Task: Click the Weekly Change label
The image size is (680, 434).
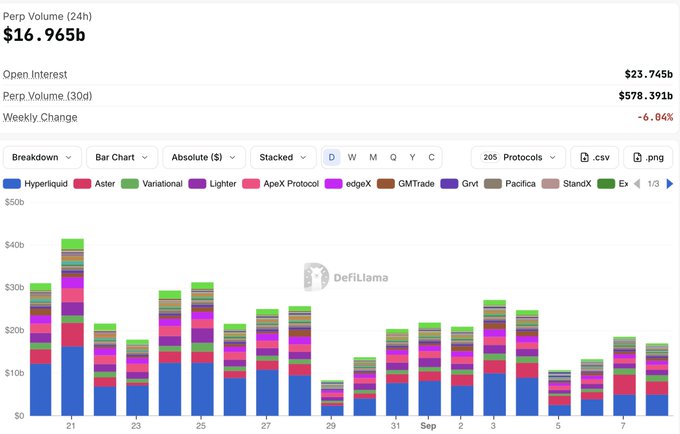Action: point(40,117)
